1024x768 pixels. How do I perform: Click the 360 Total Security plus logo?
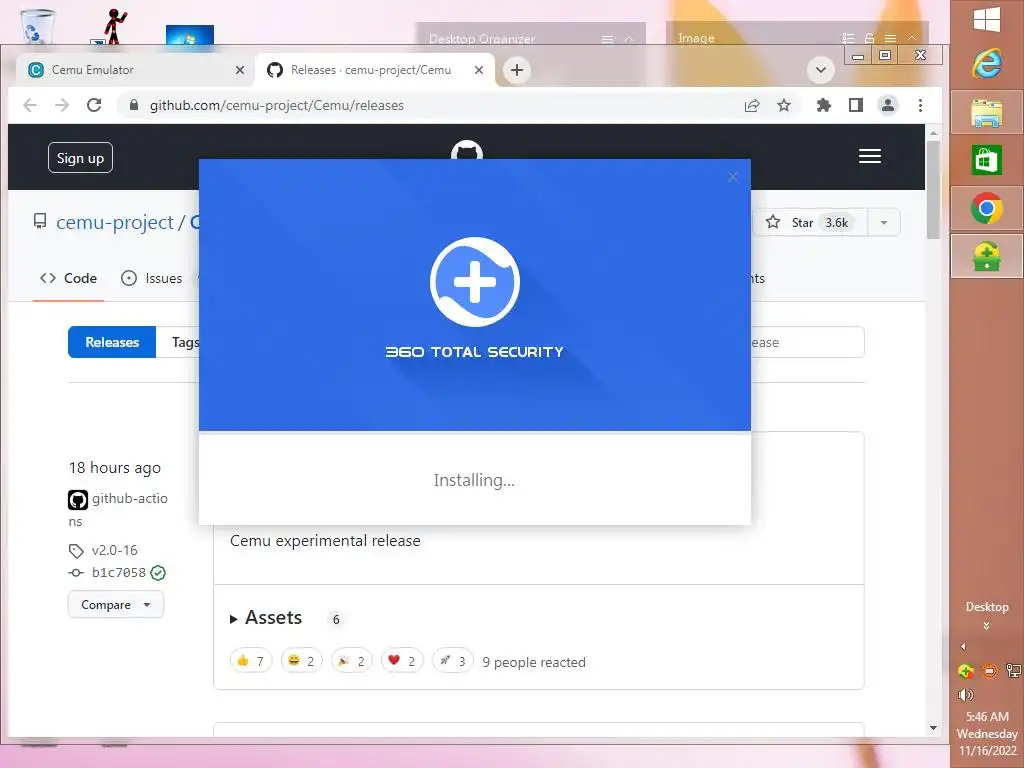(475, 282)
